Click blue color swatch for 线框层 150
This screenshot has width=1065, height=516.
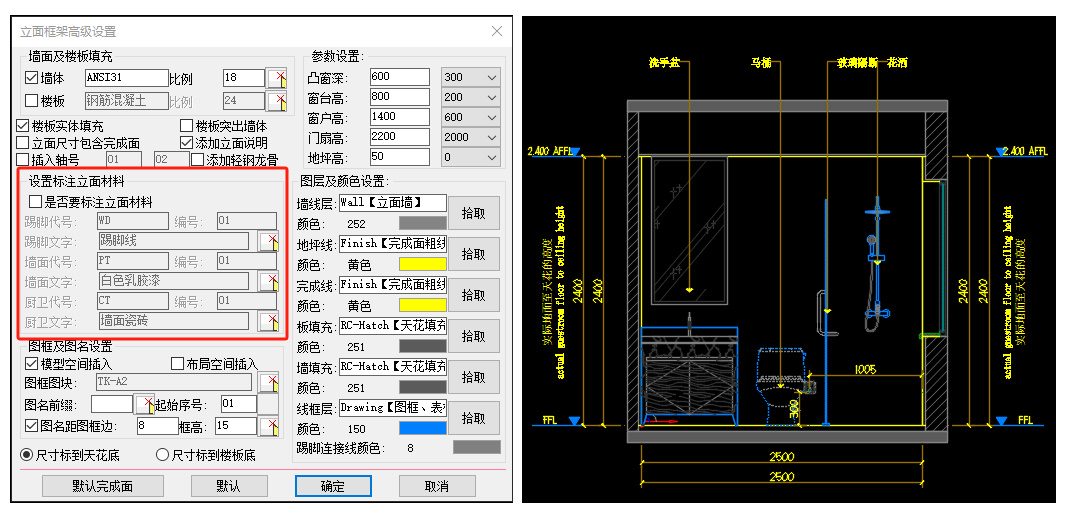422,428
